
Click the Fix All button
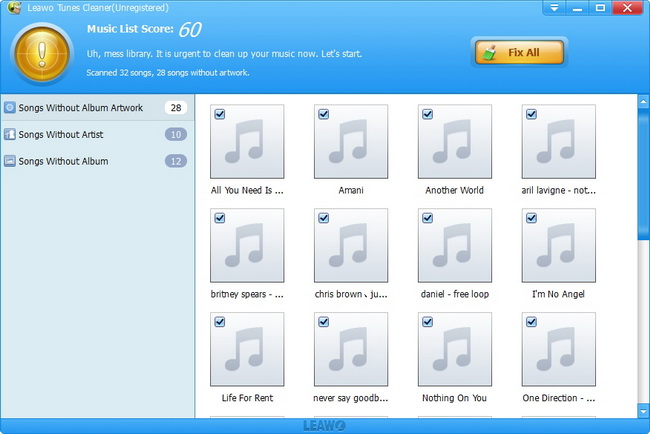pyautogui.click(x=519, y=52)
